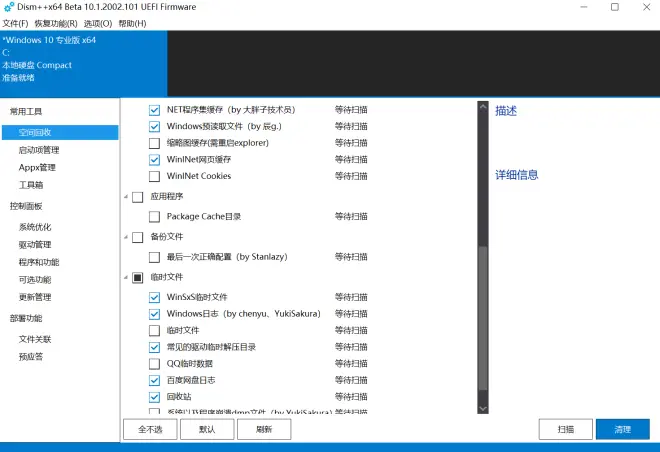Uncheck the Windows预读取文件 checkbox

154,127
